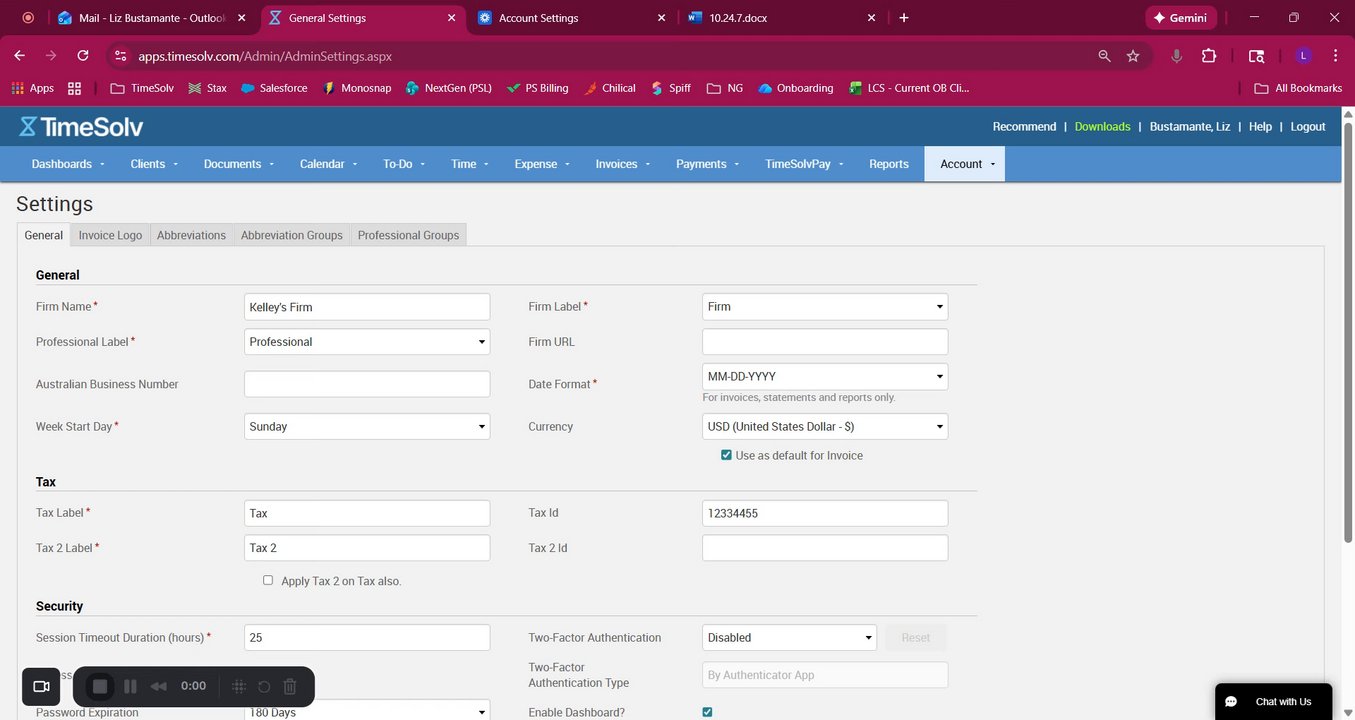Open TimeSolv bookmark folder
Image resolution: width=1355 pixels, height=720 pixels.
point(142,88)
